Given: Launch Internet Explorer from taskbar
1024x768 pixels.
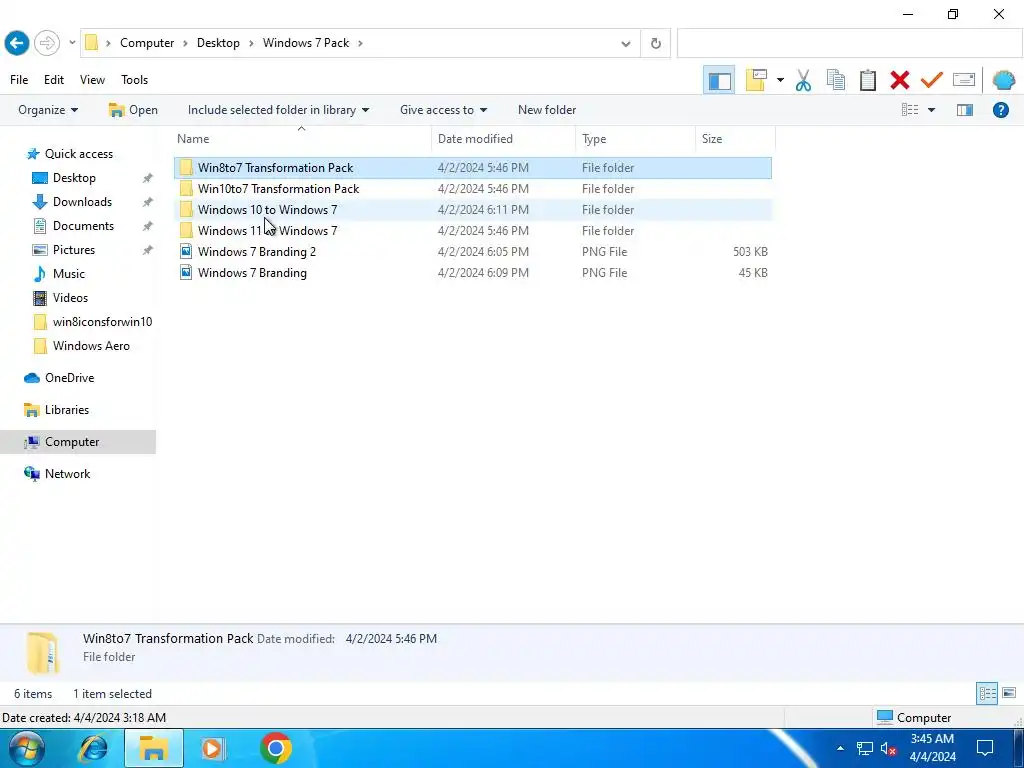Looking at the screenshot, I should 93,748.
